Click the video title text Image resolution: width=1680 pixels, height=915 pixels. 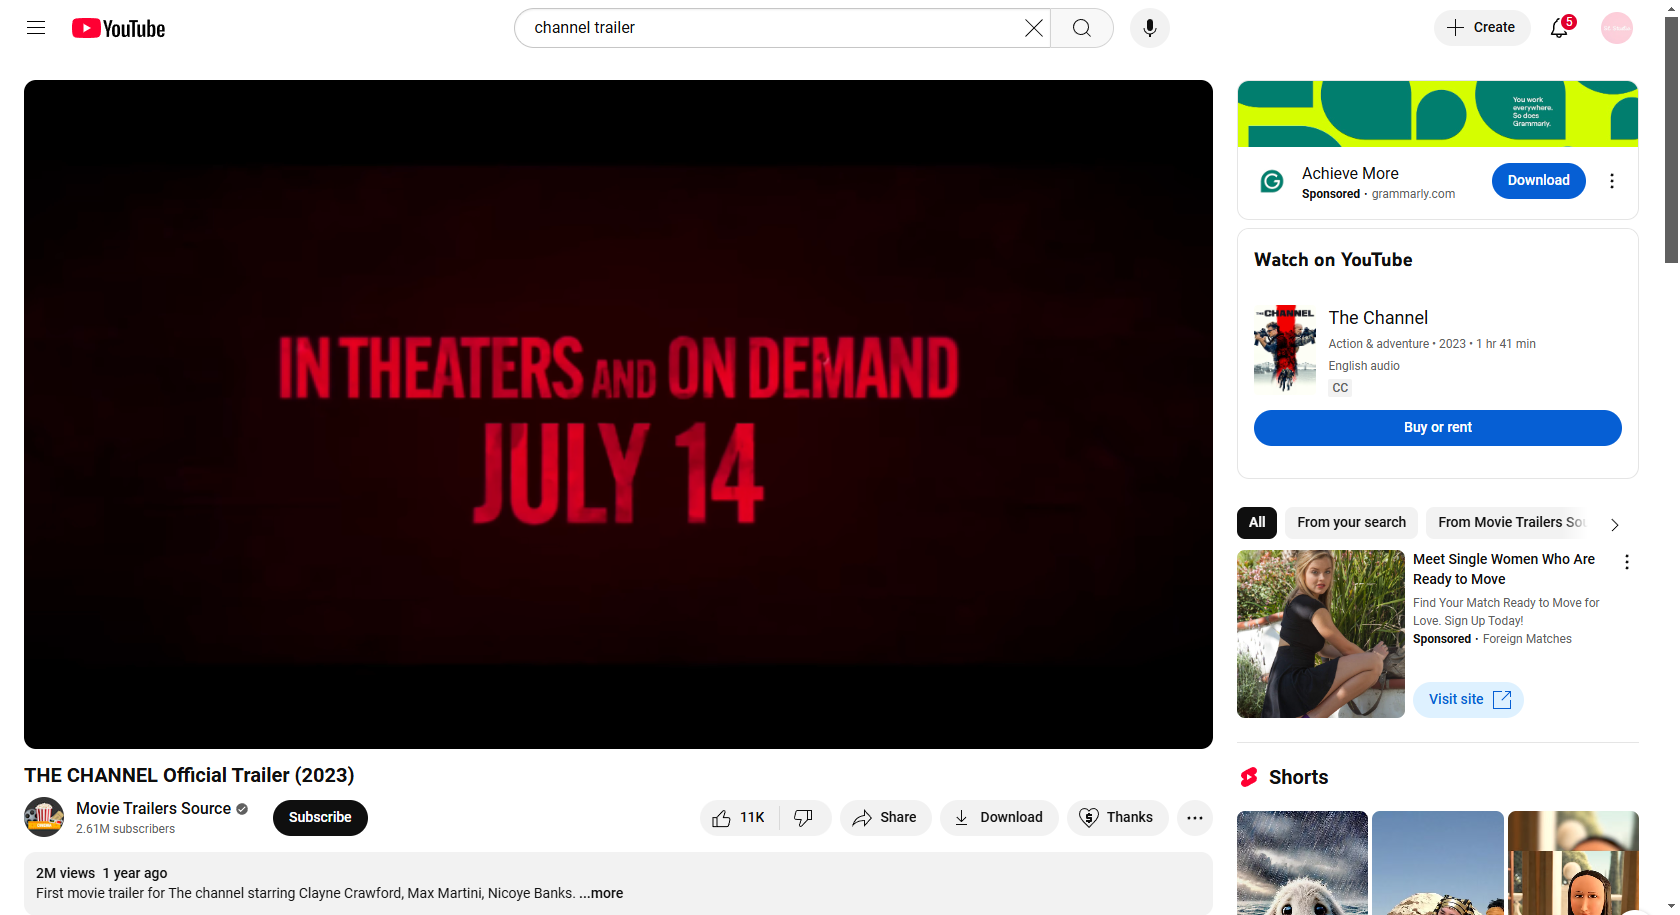(189, 775)
